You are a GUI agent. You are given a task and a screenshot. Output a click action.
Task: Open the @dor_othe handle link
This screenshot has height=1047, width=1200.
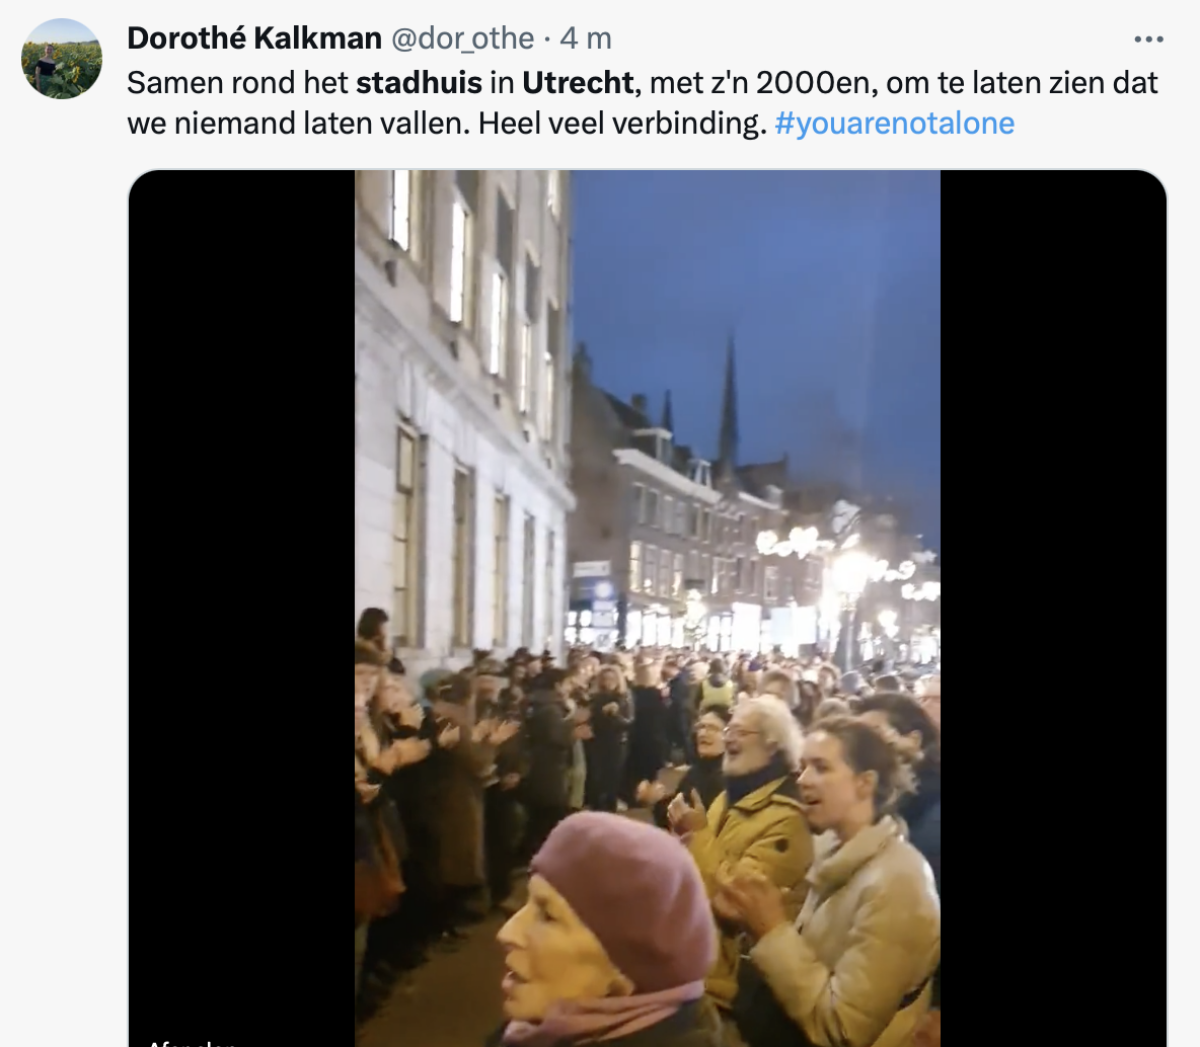(x=462, y=38)
